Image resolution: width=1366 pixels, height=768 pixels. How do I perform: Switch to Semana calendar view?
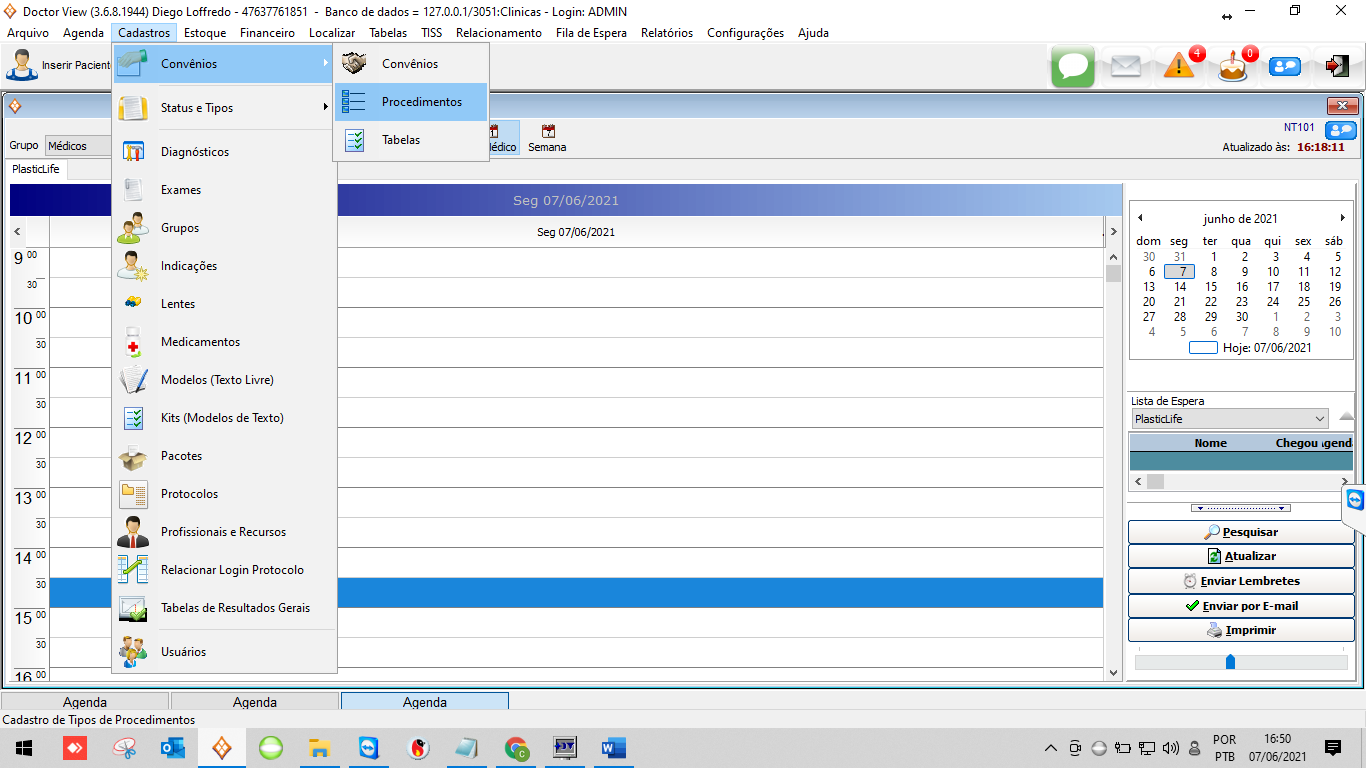[547, 138]
